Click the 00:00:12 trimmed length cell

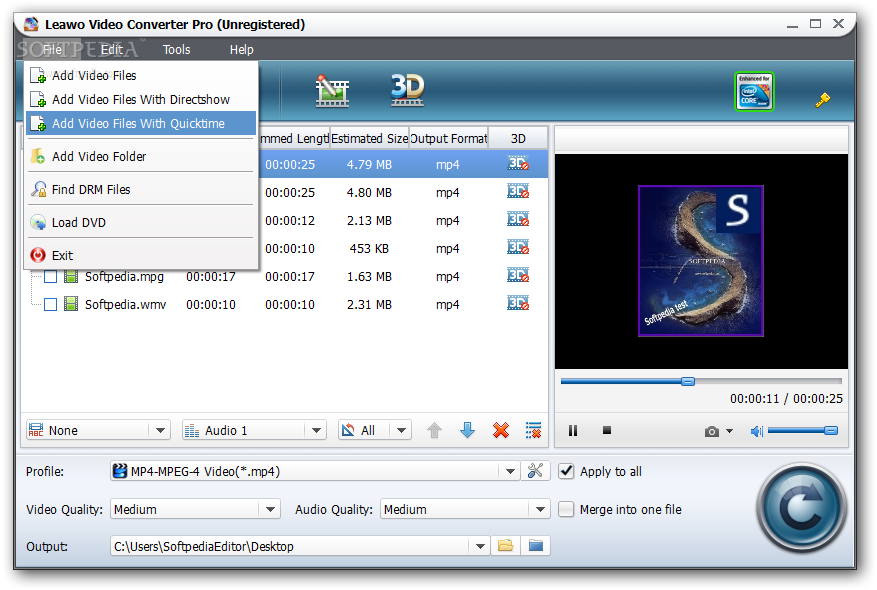pos(290,221)
